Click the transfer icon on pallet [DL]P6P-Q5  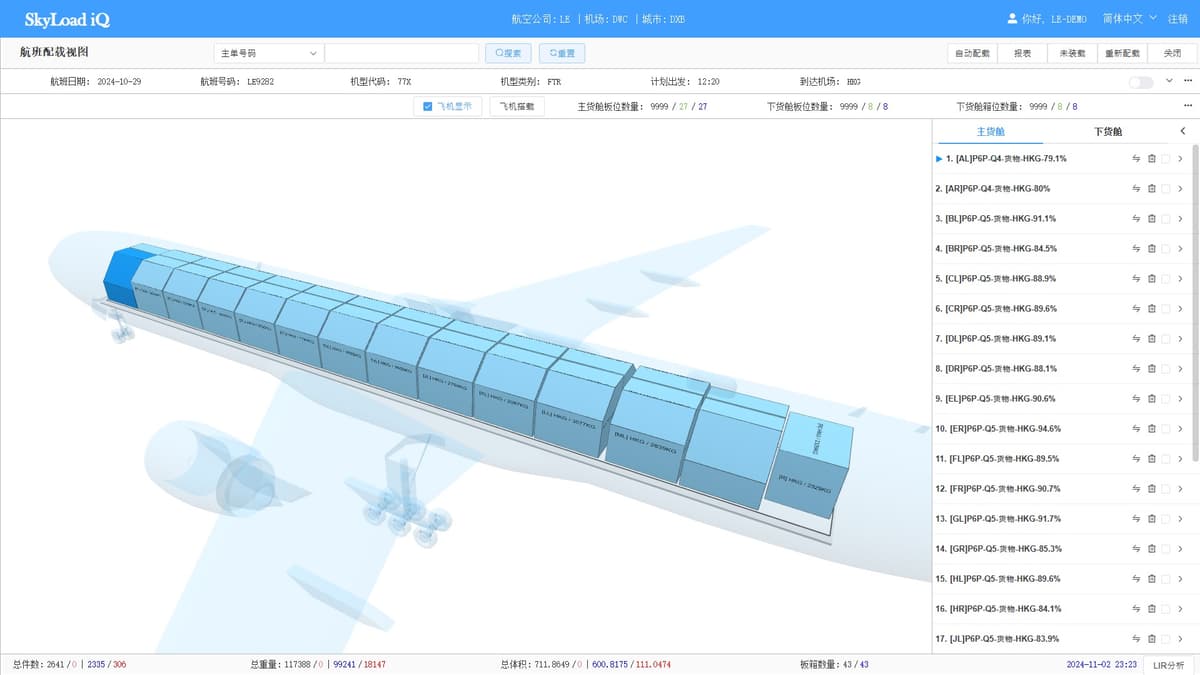coord(1135,338)
